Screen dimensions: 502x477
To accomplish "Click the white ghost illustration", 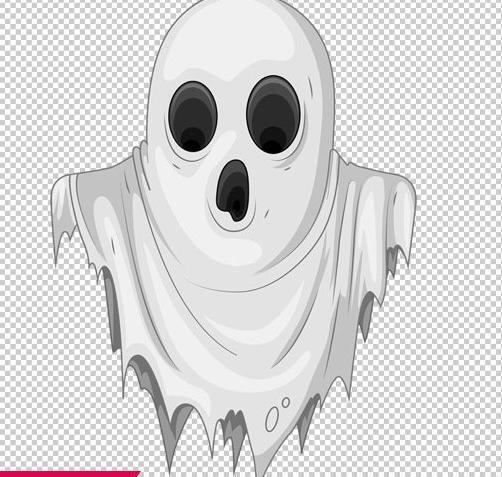I will (233, 238).
